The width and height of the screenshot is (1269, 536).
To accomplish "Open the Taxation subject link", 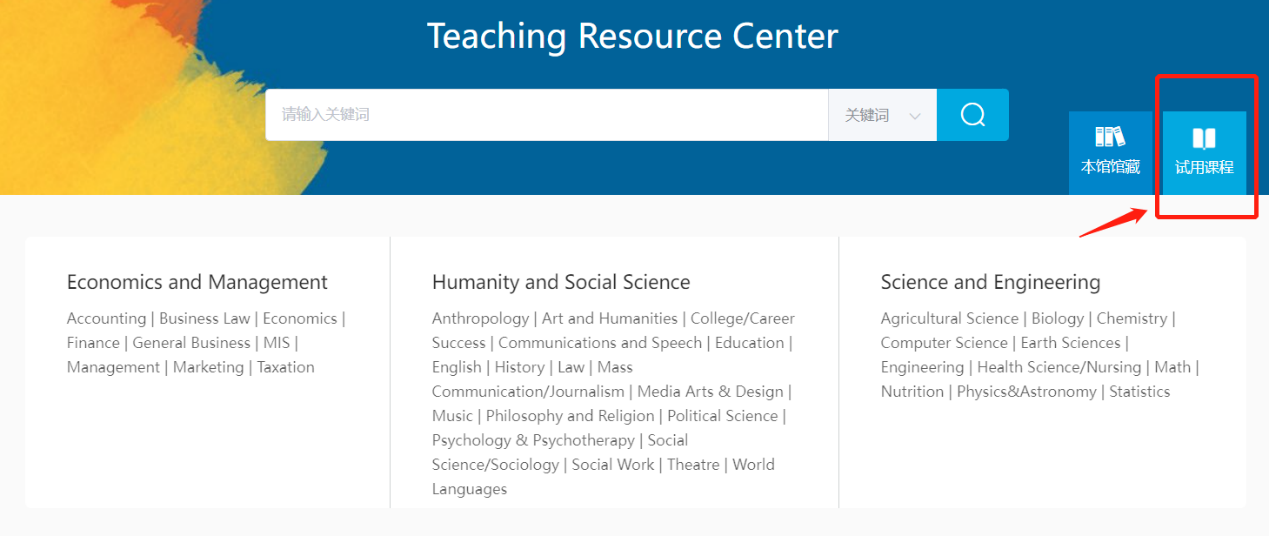I will pos(286,367).
